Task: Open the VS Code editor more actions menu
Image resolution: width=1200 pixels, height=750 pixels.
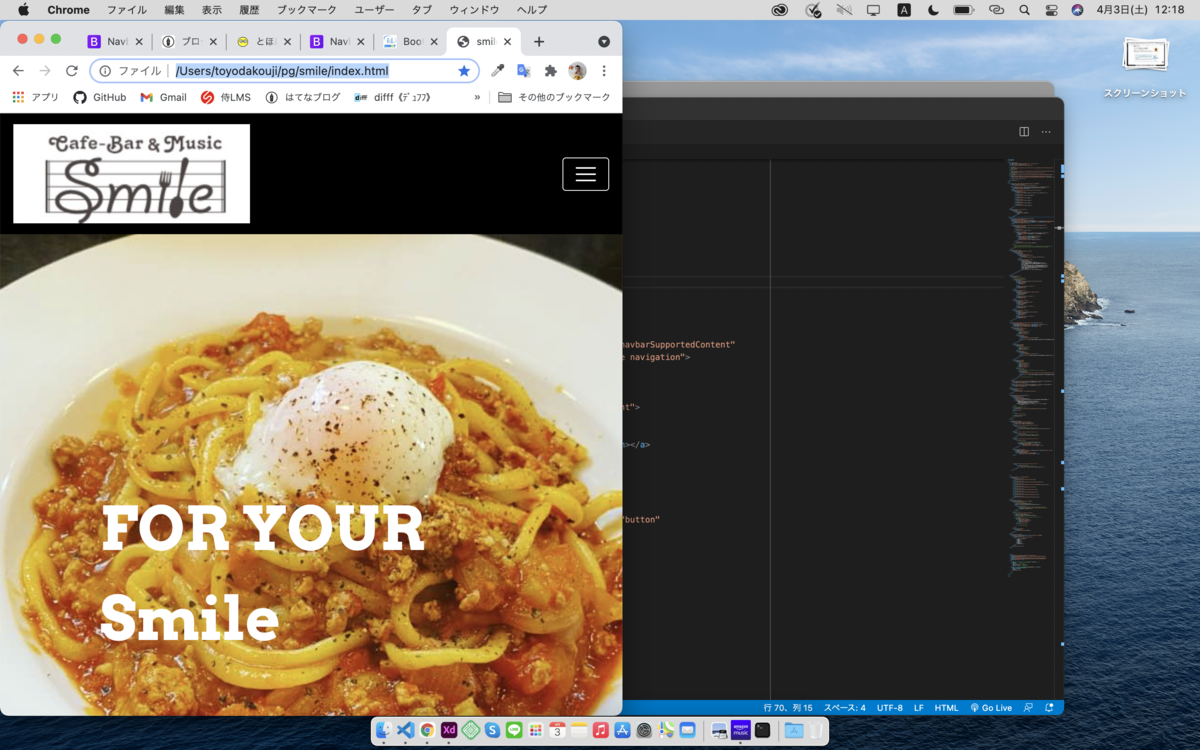Action: click(x=1046, y=131)
